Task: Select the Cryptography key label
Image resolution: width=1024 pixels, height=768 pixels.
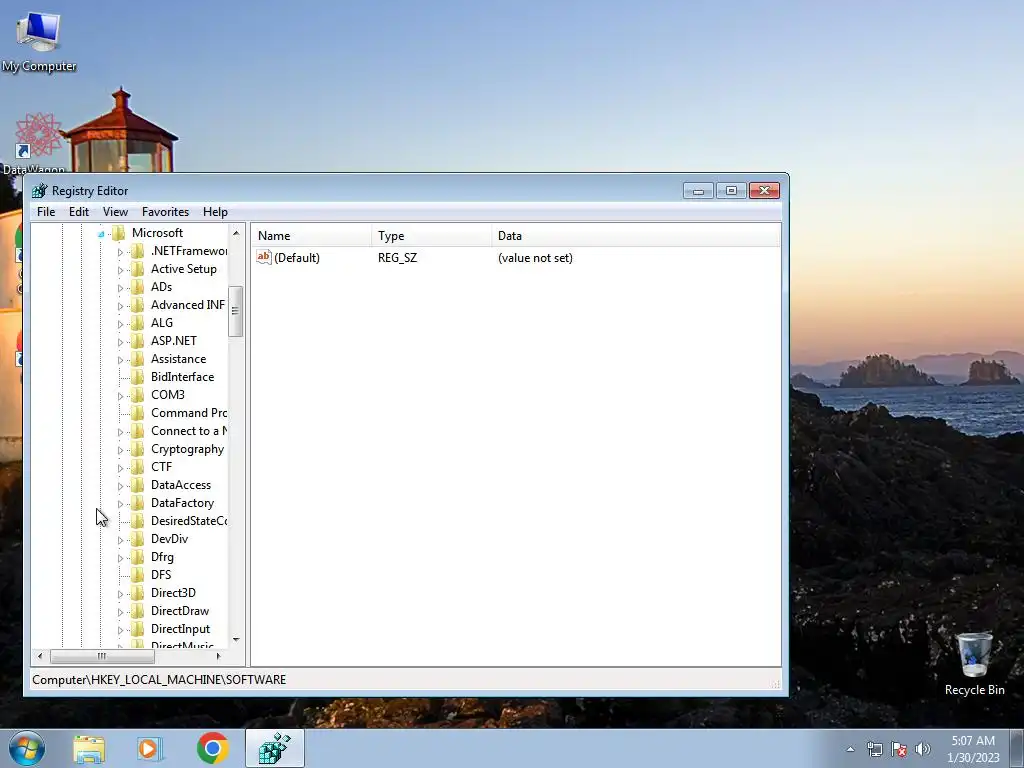Action: (x=187, y=449)
